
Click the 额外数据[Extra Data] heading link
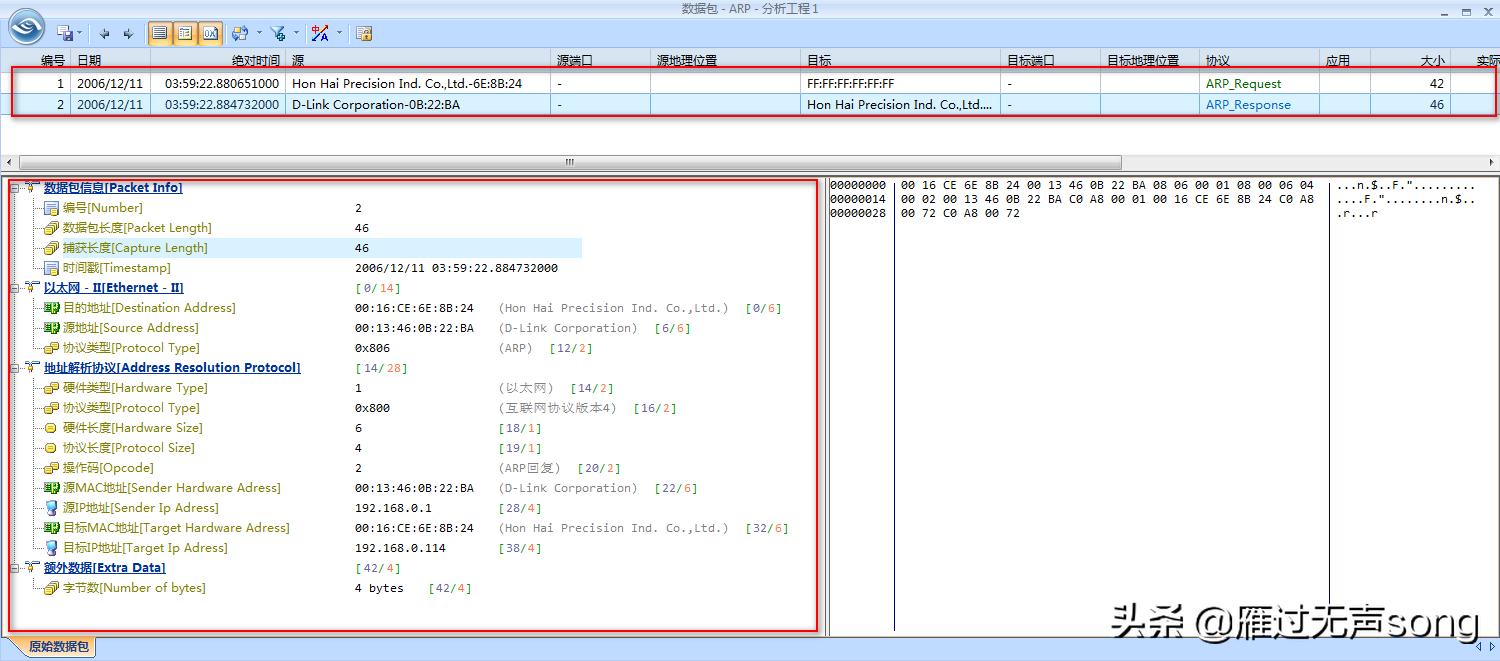tap(105, 568)
